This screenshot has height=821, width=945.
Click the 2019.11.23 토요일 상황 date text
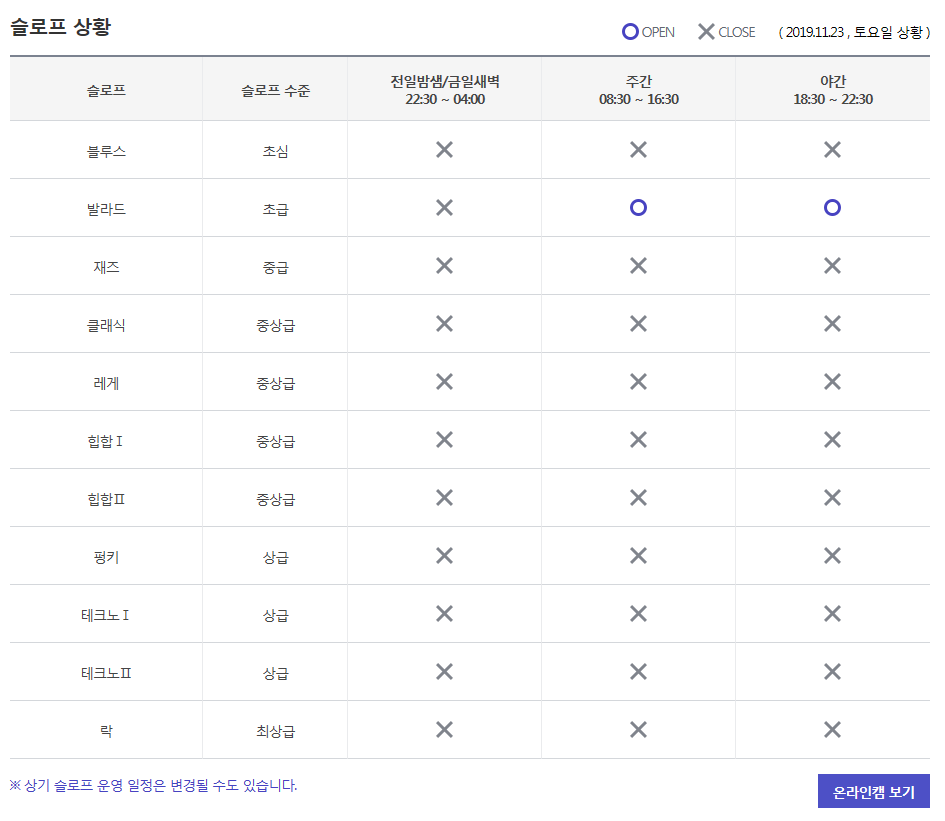point(854,32)
